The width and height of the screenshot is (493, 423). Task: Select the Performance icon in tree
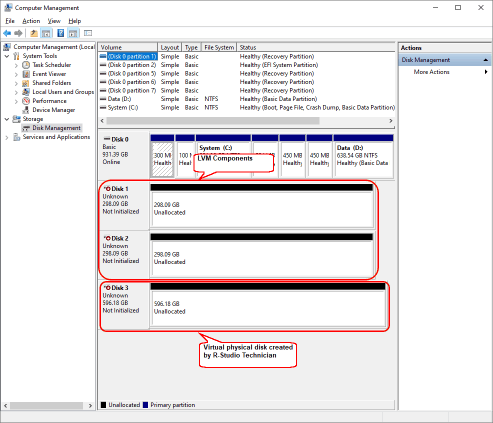pyautogui.click(x=26, y=101)
